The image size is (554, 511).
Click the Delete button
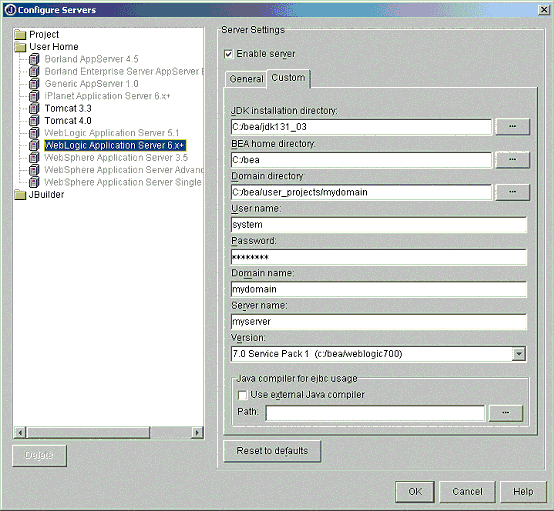point(39,455)
